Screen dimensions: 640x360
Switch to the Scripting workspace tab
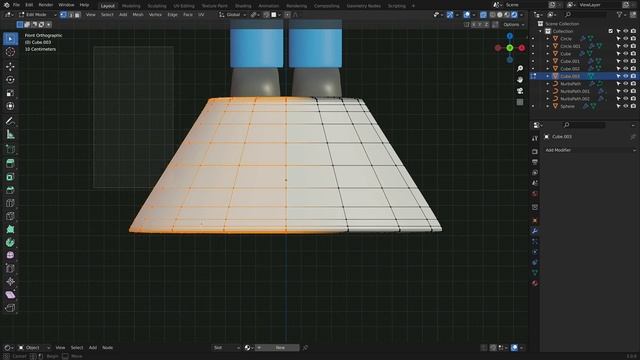(397, 6)
